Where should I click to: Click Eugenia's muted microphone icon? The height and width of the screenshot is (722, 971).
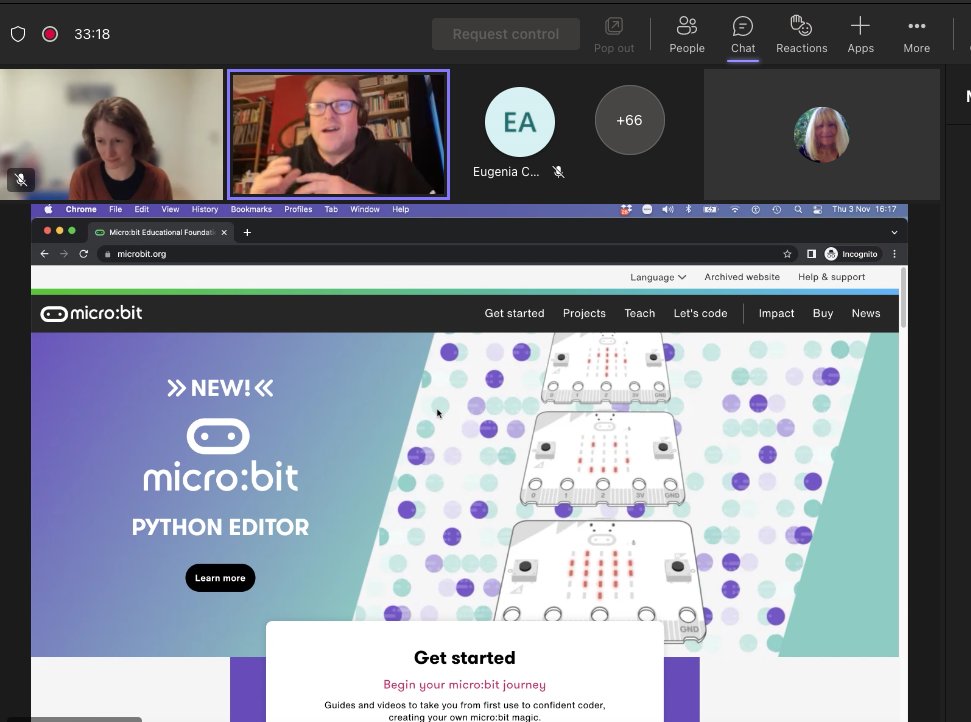(x=558, y=172)
